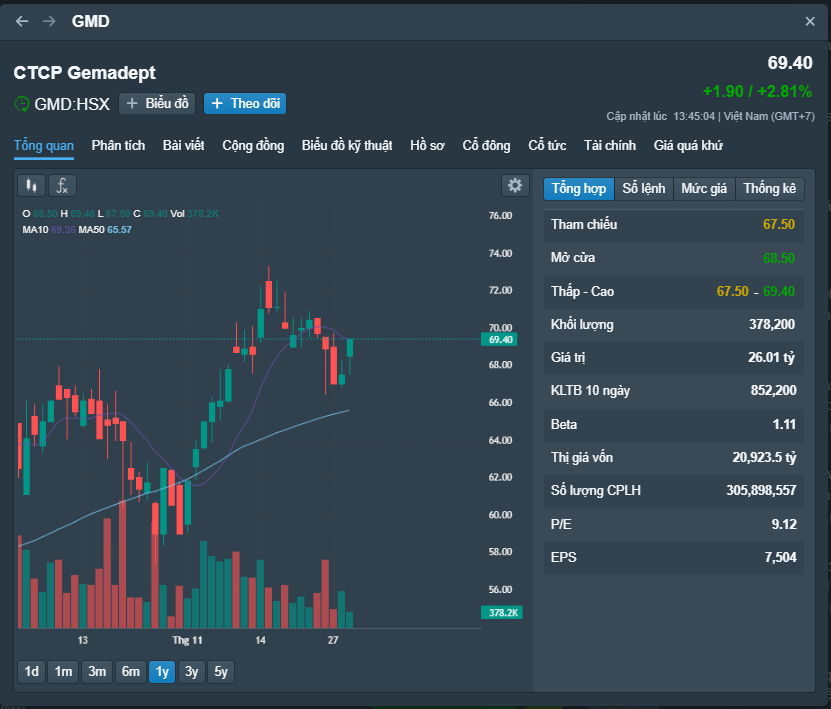Select the Tổng hợp panel tab
The width and height of the screenshot is (831, 709).
(x=579, y=189)
